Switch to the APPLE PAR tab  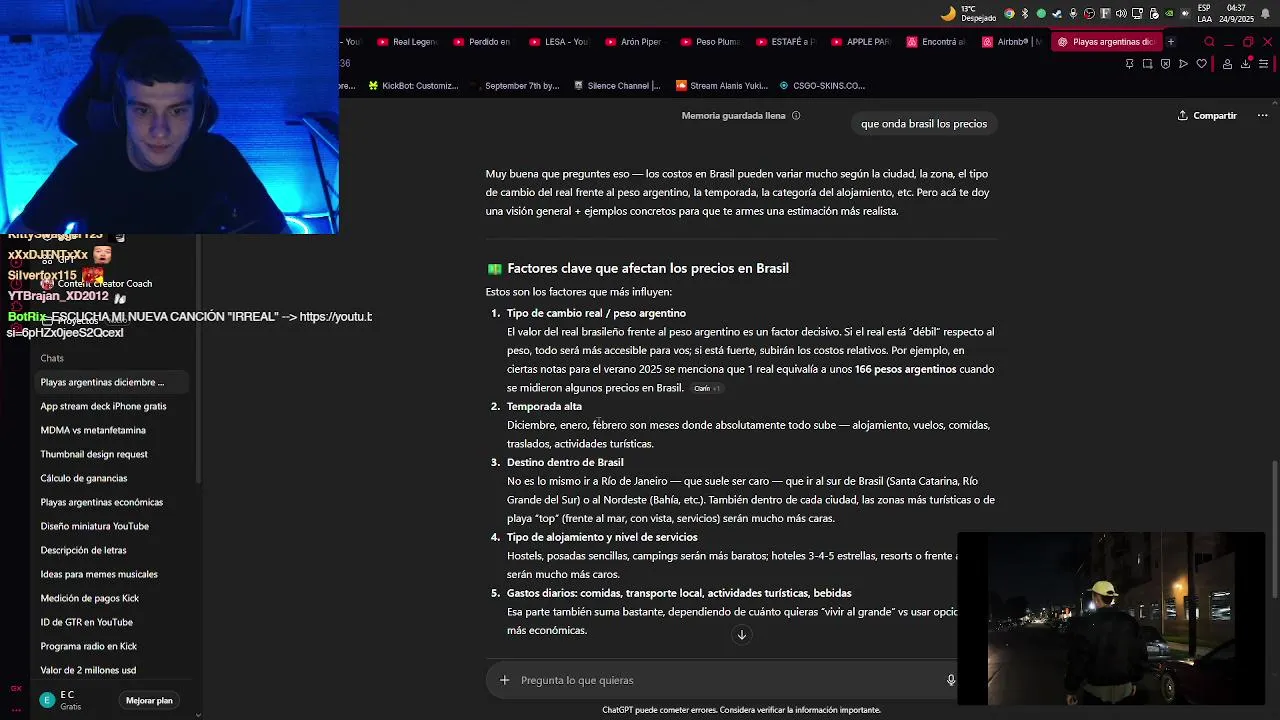coord(861,42)
